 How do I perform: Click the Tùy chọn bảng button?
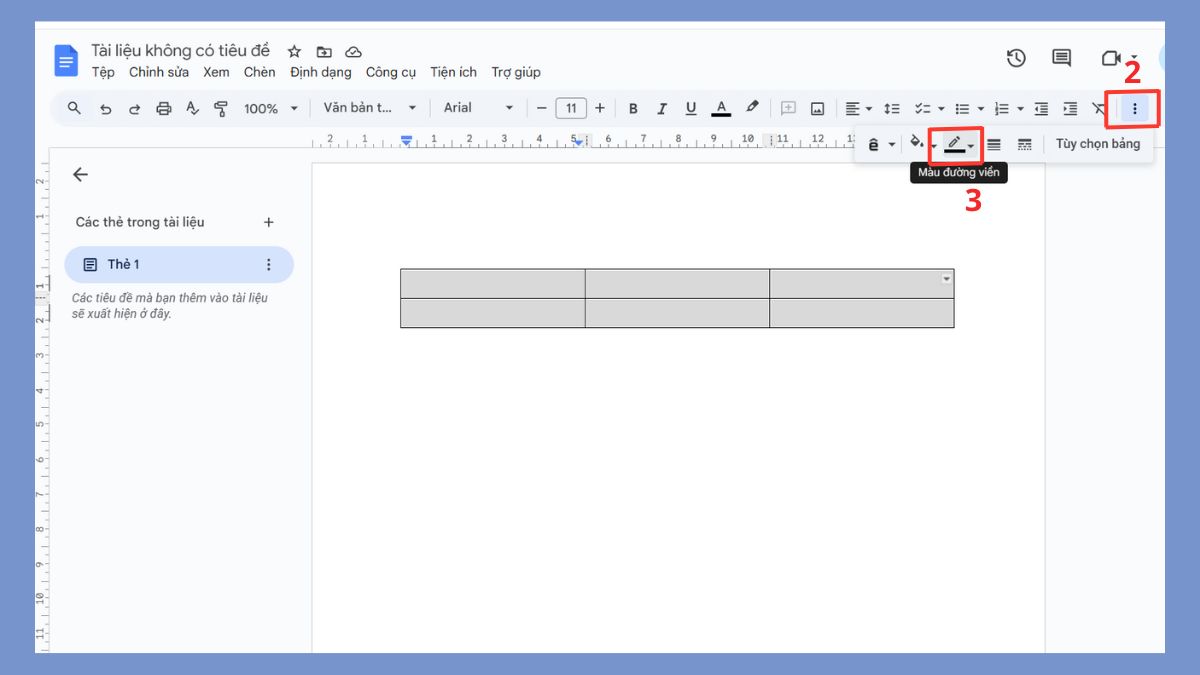pyautogui.click(x=1097, y=144)
